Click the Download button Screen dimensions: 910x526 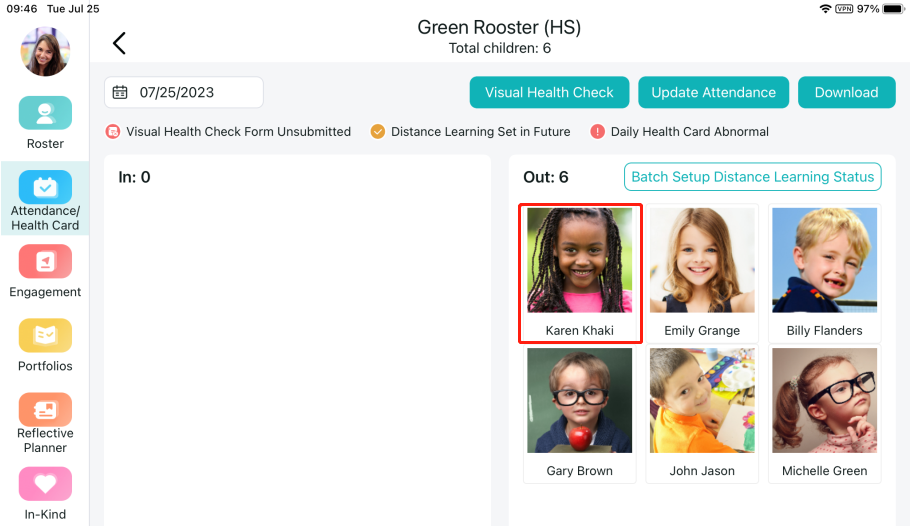click(x=846, y=92)
